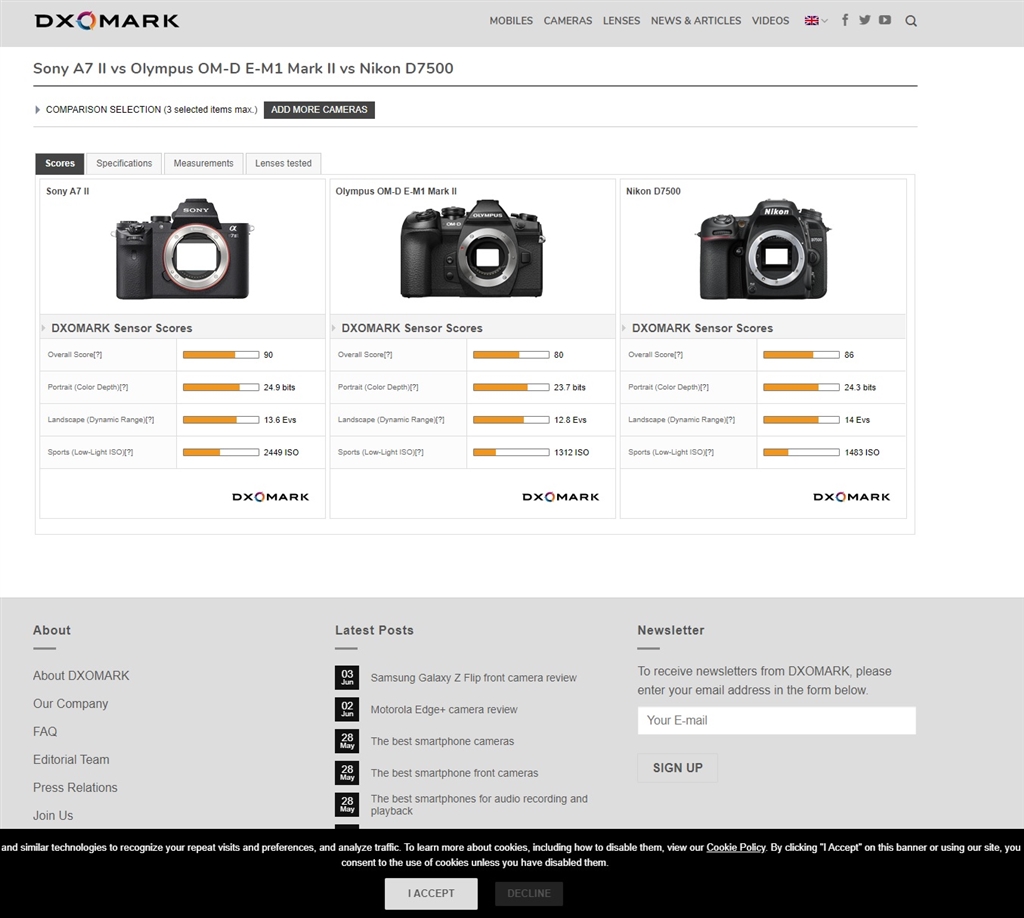Viewport: 1024px width, 918px height.
Task: Open the NEWS & ARTICLES menu
Action: tap(696, 21)
